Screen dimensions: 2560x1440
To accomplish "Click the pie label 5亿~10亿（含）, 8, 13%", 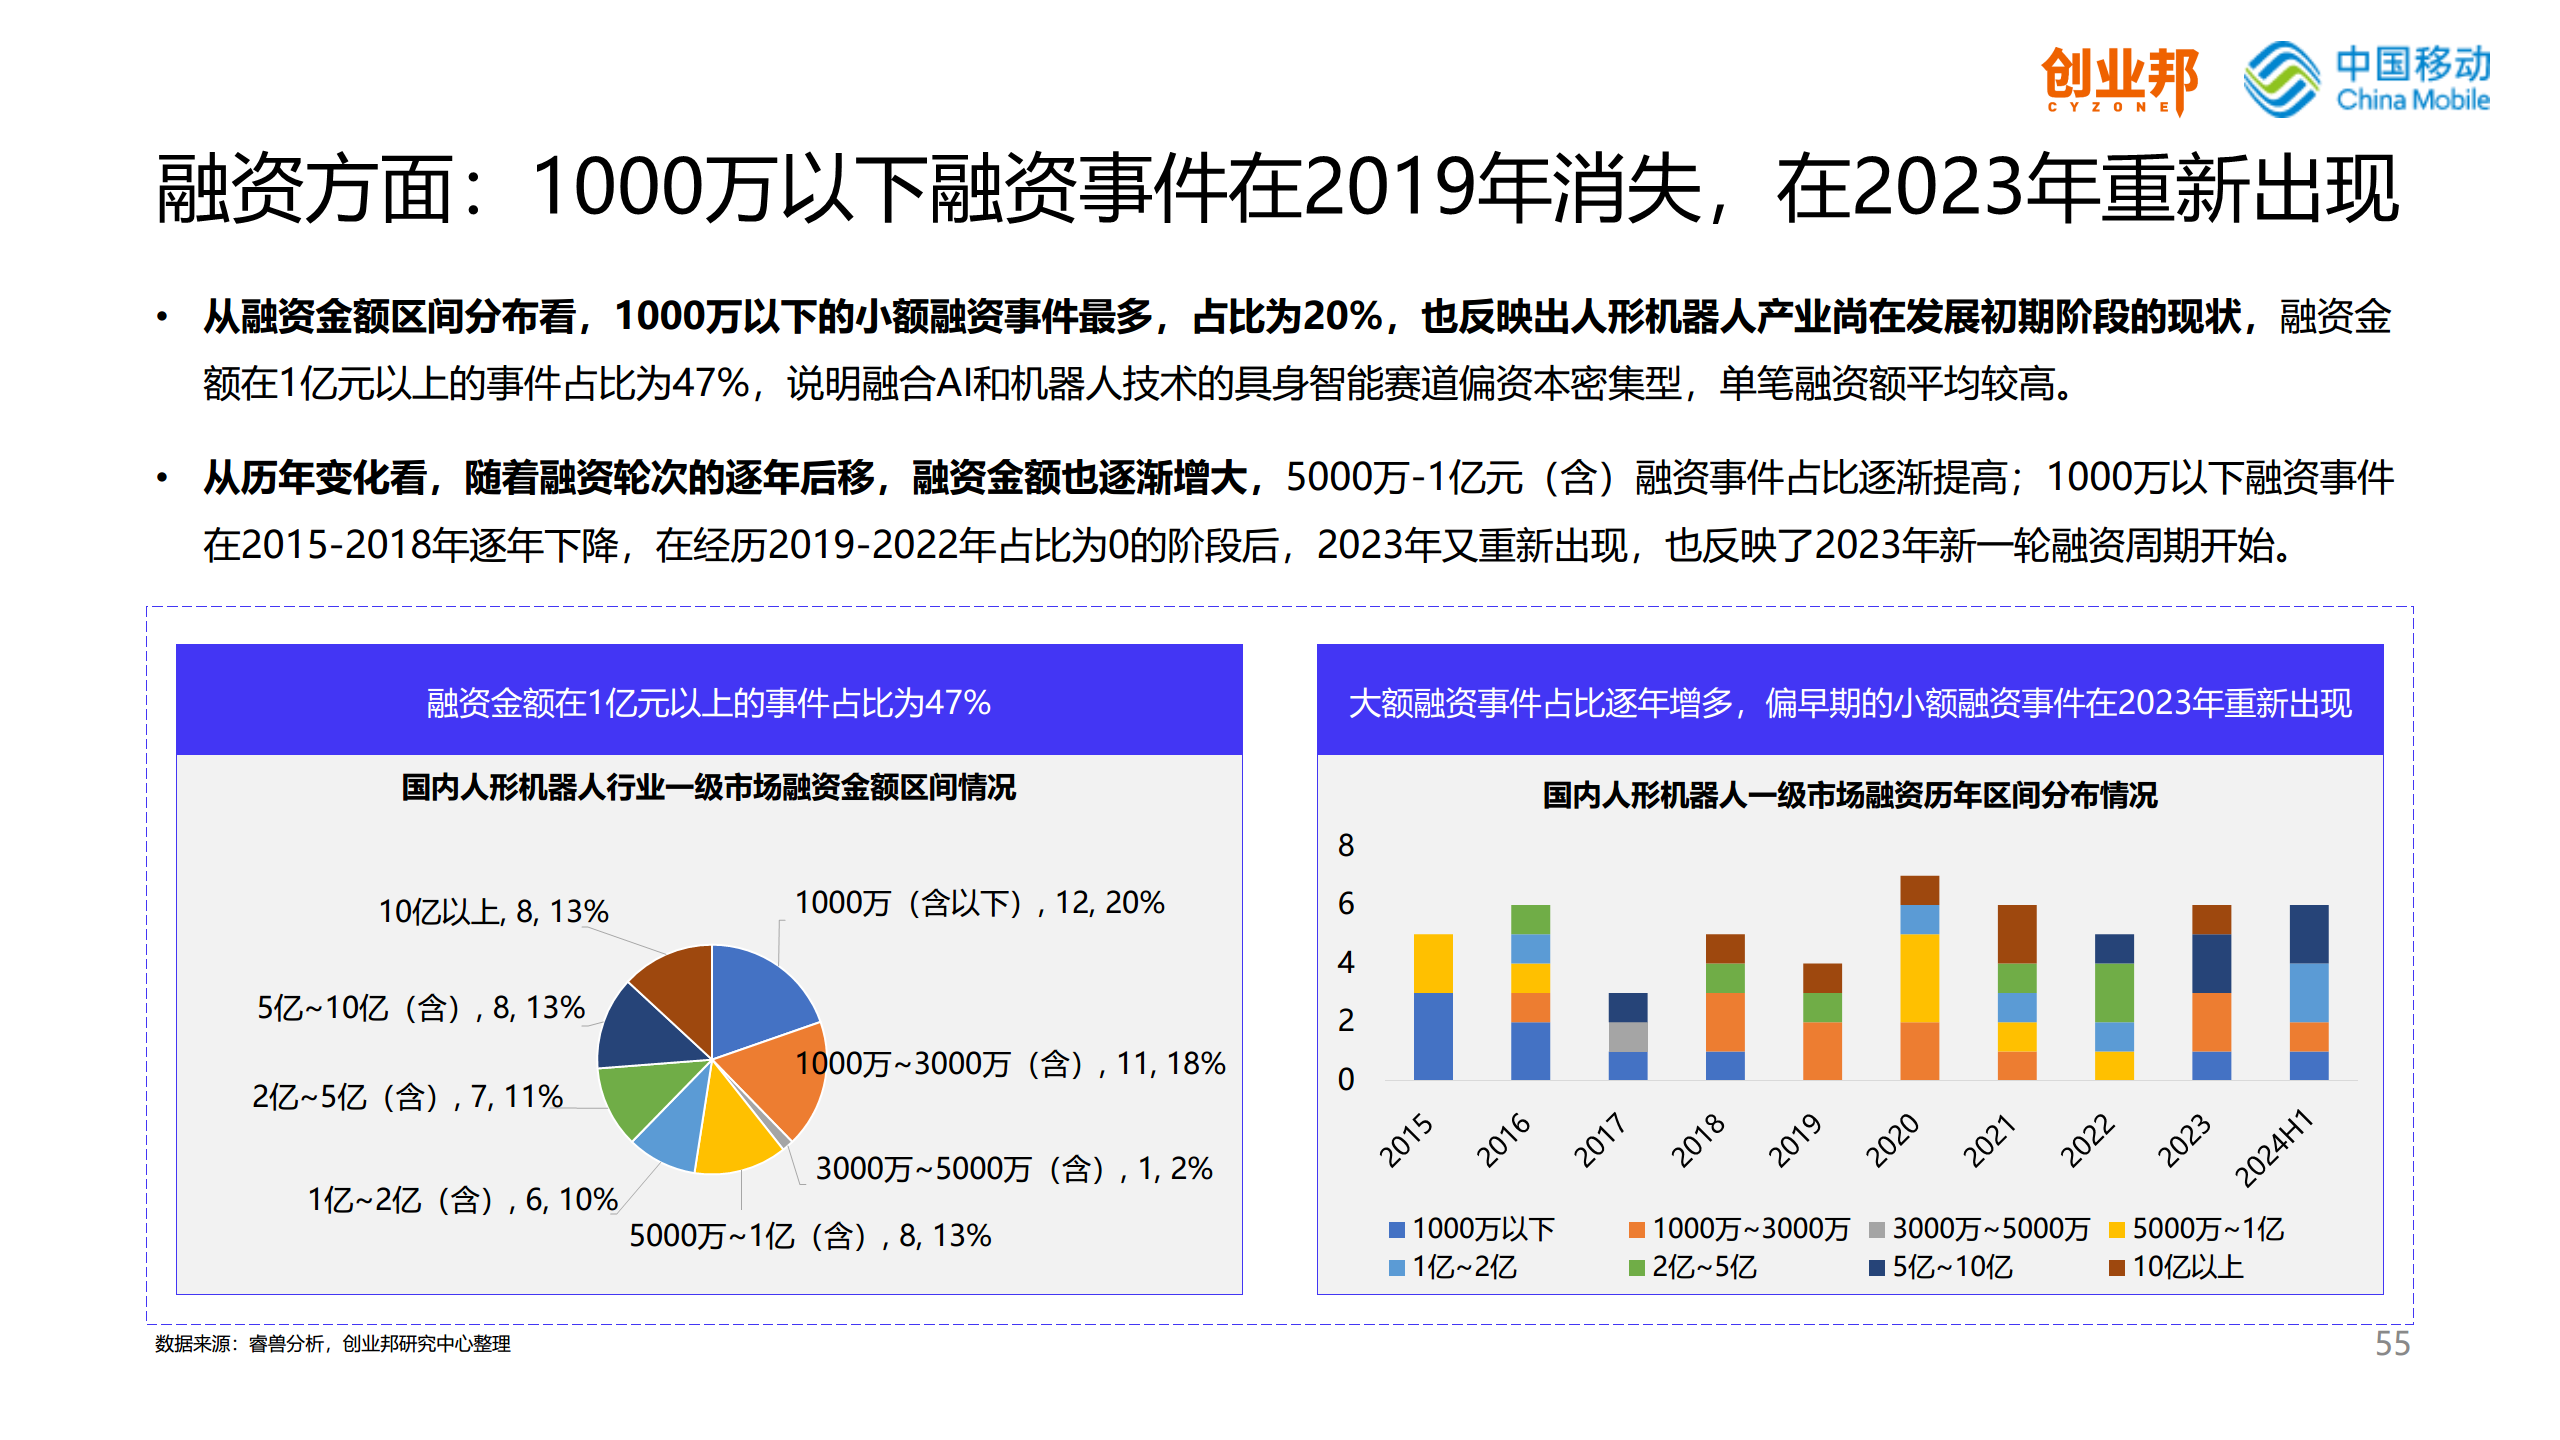I will (x=421, y=1007).
